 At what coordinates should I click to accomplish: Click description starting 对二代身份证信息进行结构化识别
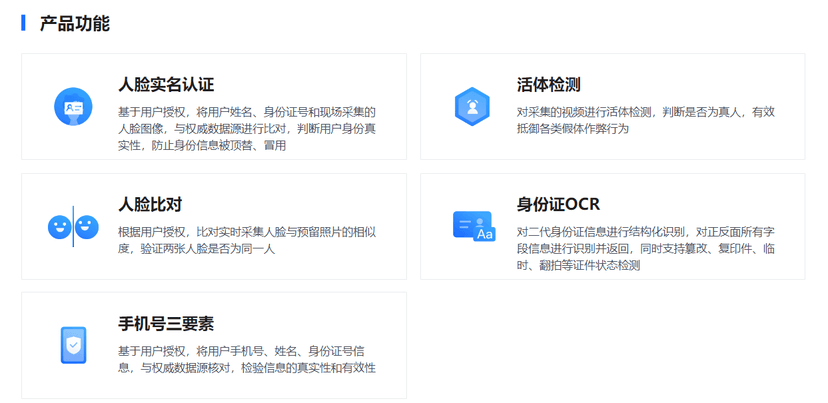(x=645, y=248)
